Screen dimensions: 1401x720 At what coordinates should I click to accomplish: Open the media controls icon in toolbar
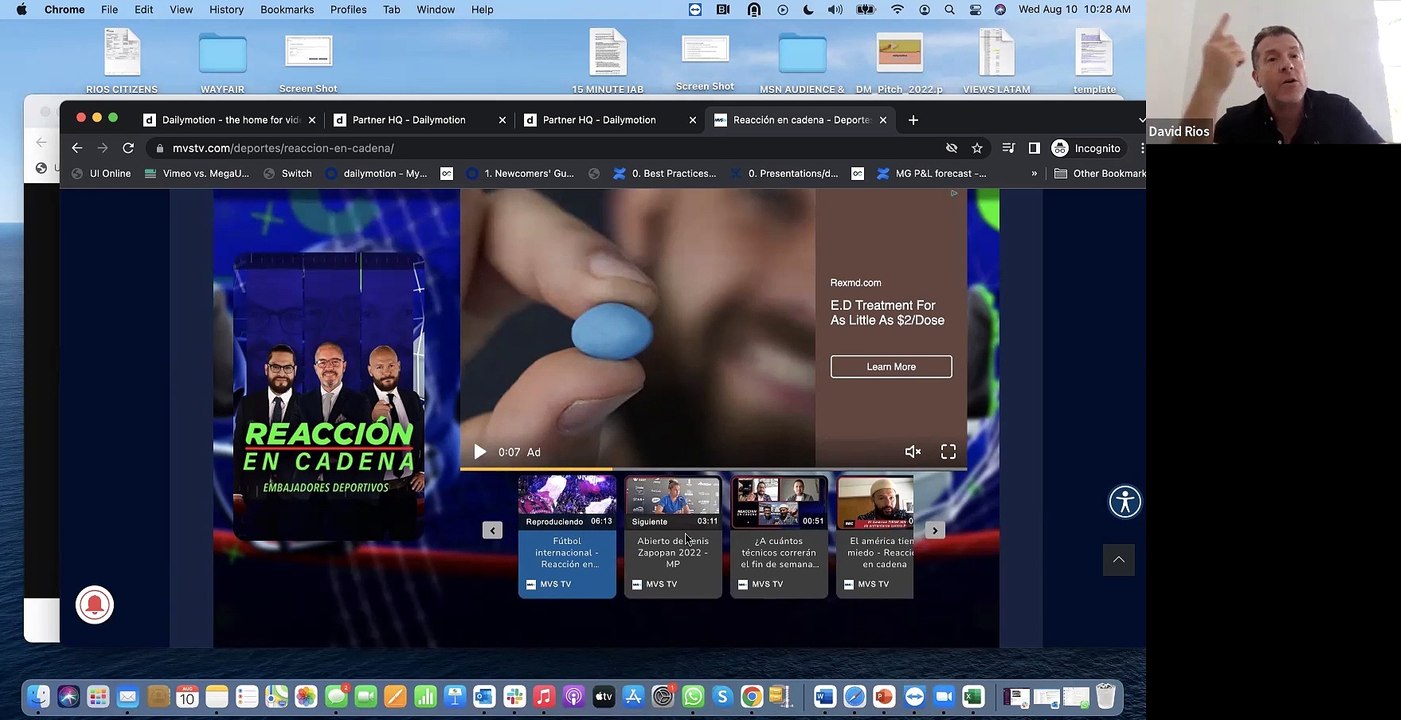[x=1008, y=148]
